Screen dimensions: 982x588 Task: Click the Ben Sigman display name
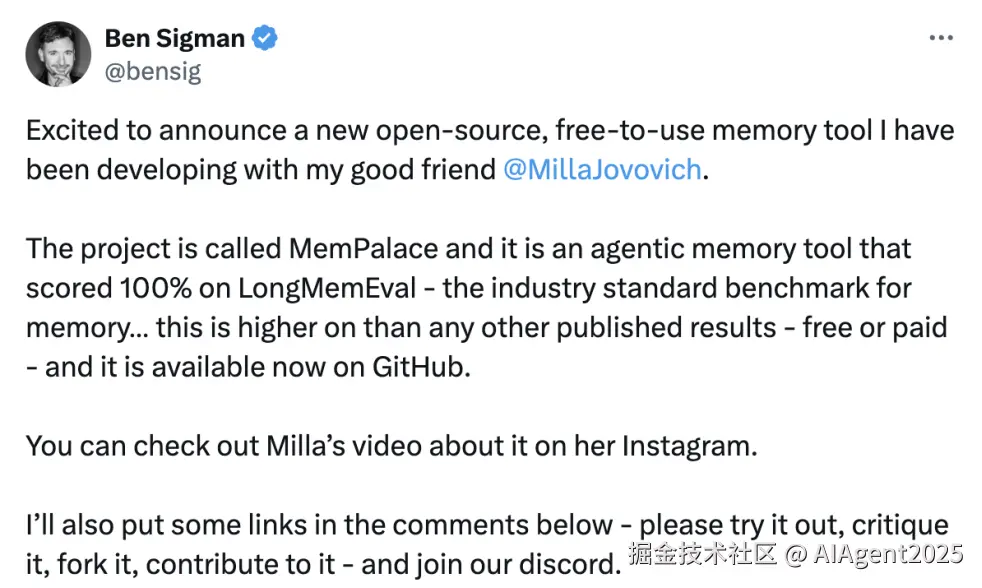pos(174,39)
